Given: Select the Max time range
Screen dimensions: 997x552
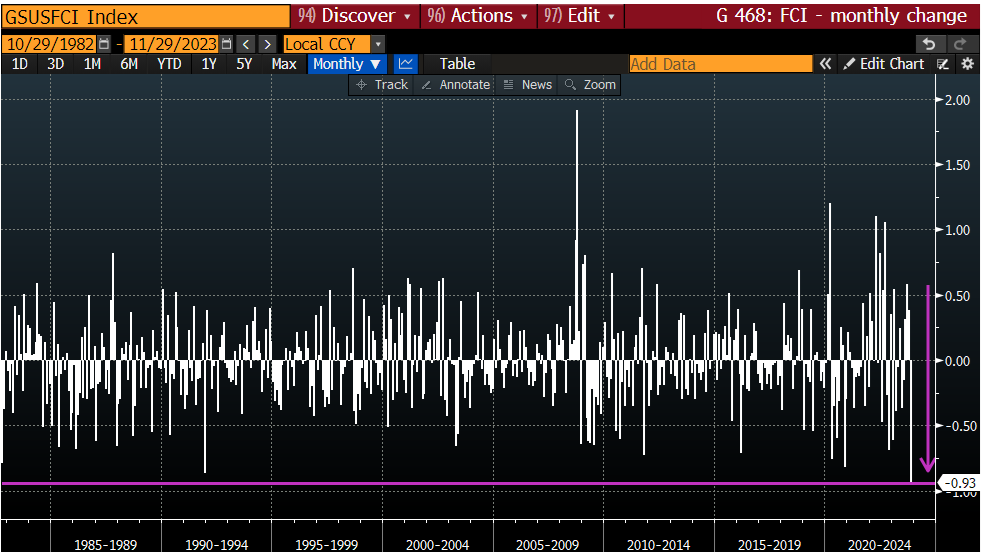Looking at the screenshot, I should point(284,64).
